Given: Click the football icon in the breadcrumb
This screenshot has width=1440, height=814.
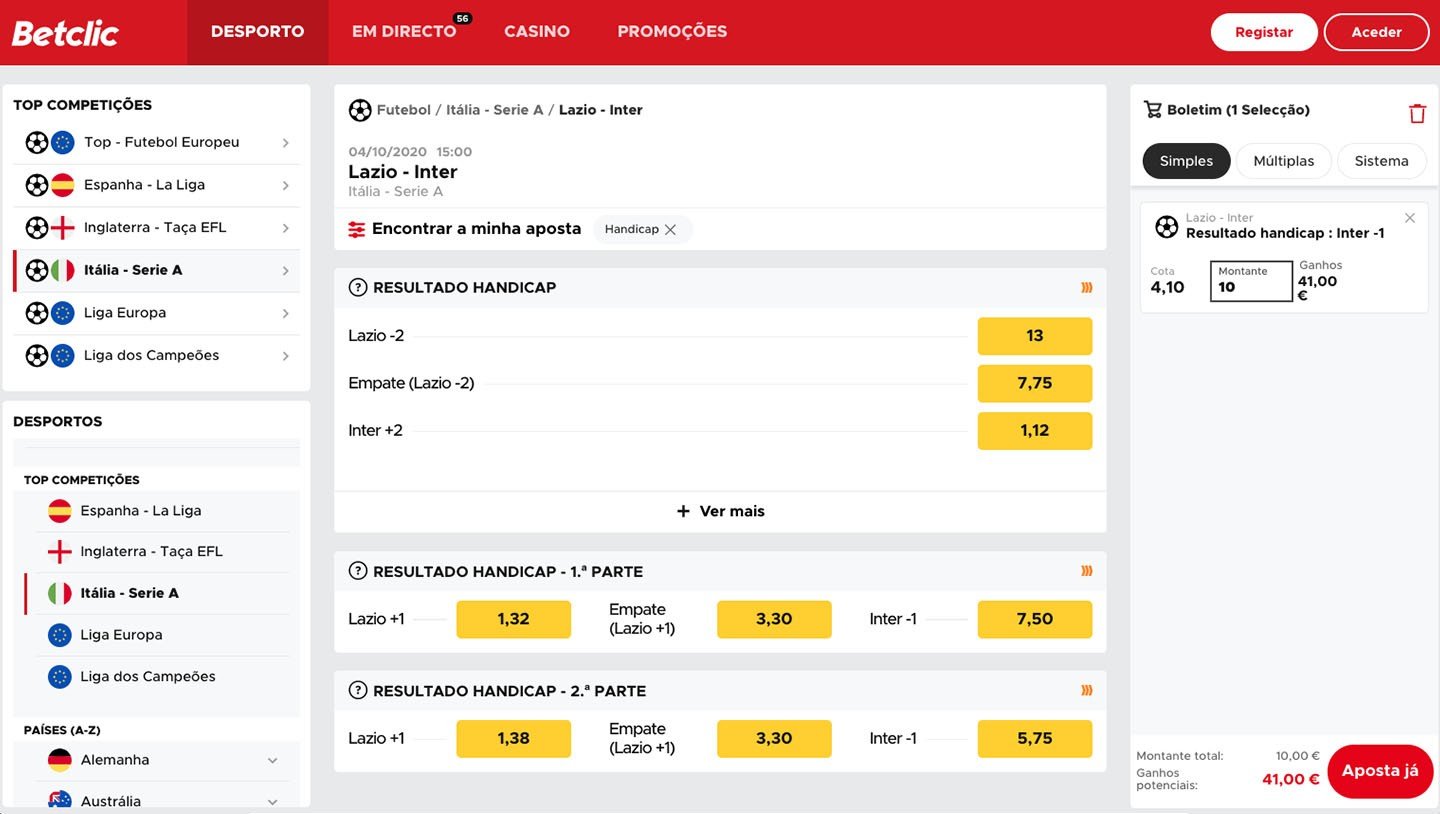Looking at the screenshot, I should pyautogui.click(x=360, y=110).
